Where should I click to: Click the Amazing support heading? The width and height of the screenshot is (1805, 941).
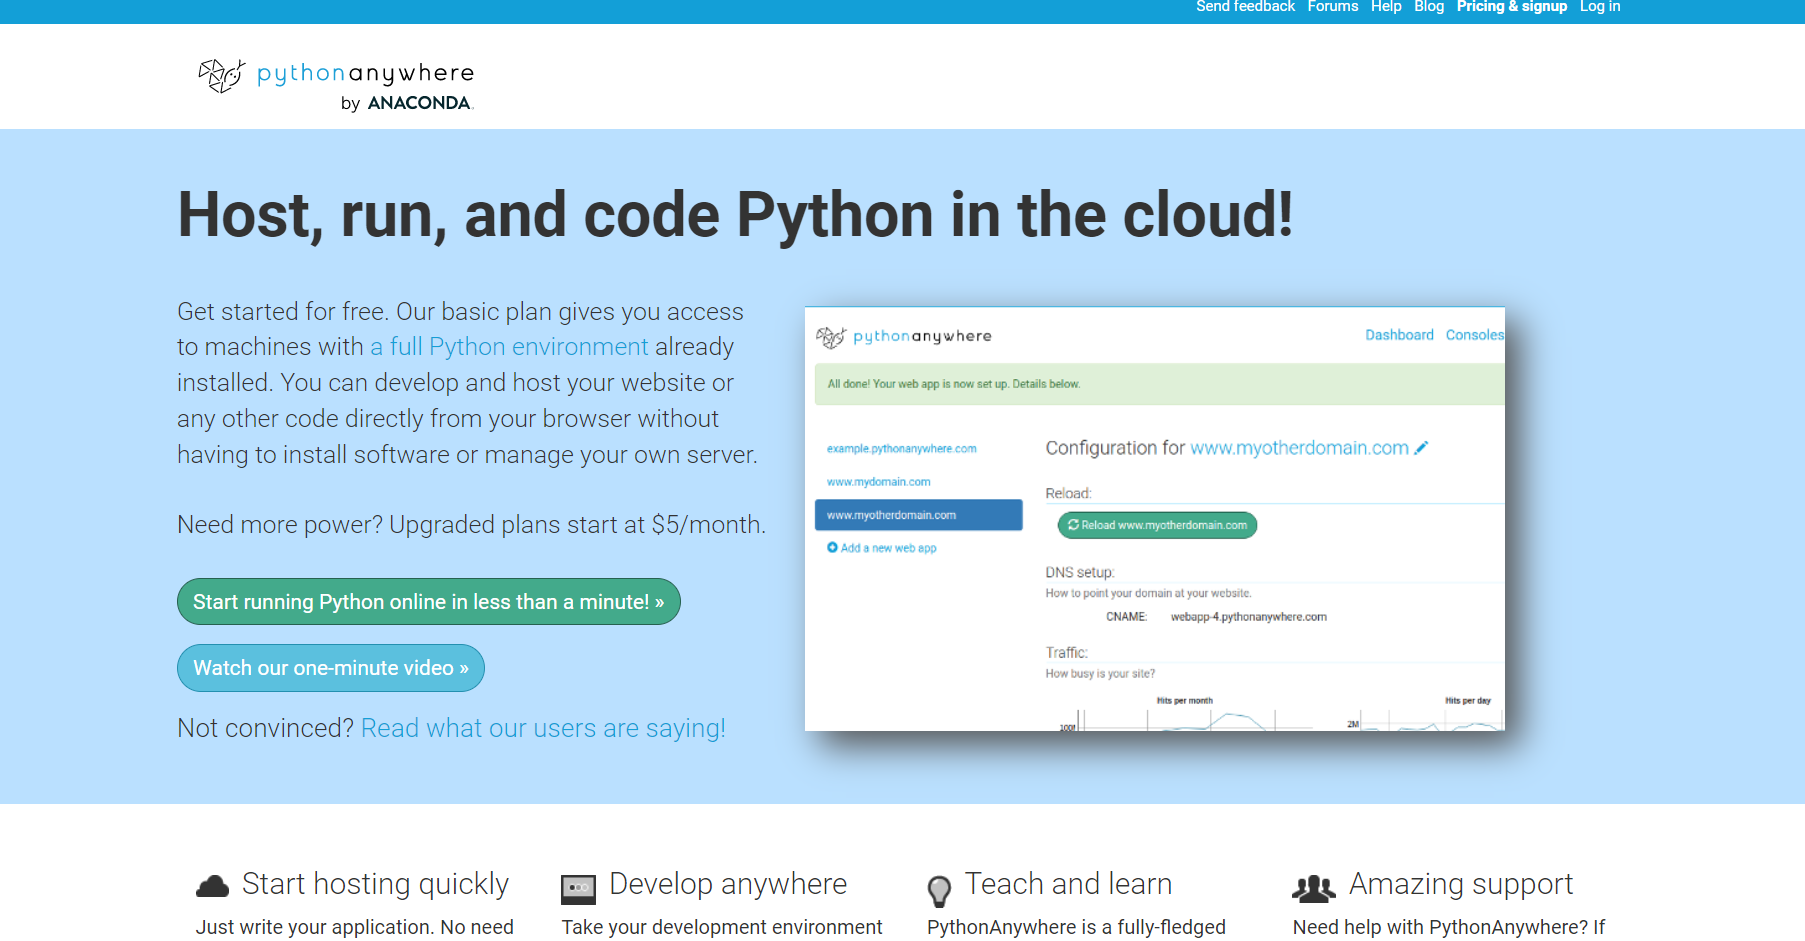point(1461,884)
